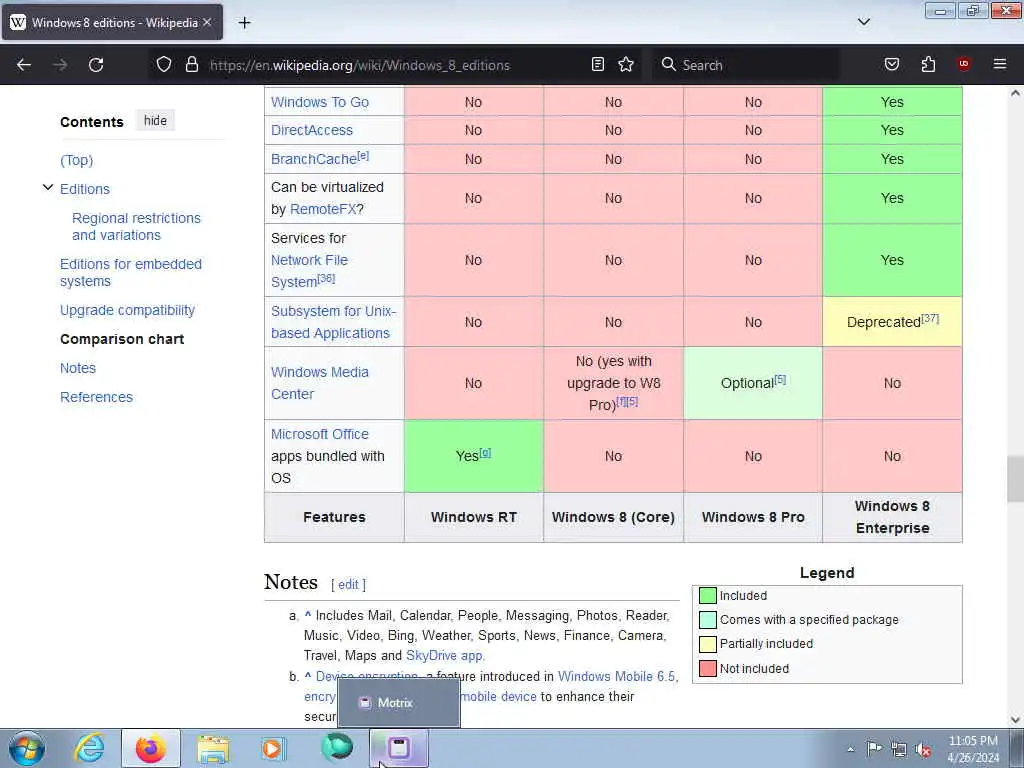Go to Editions for embedded systems
The image size is (1024, 768).
click(x=131, y=272)
